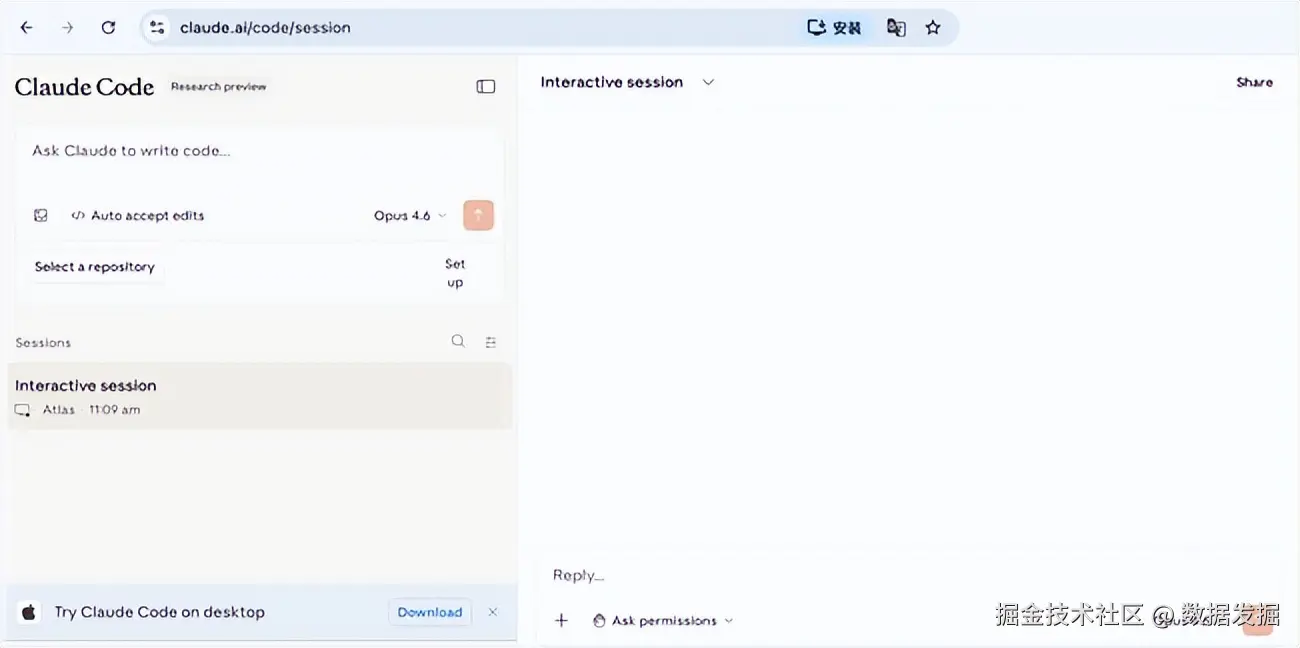This screenshot has height=648, width=1300.
Task: Open site info icon in address bar
Action: point(157,28)
